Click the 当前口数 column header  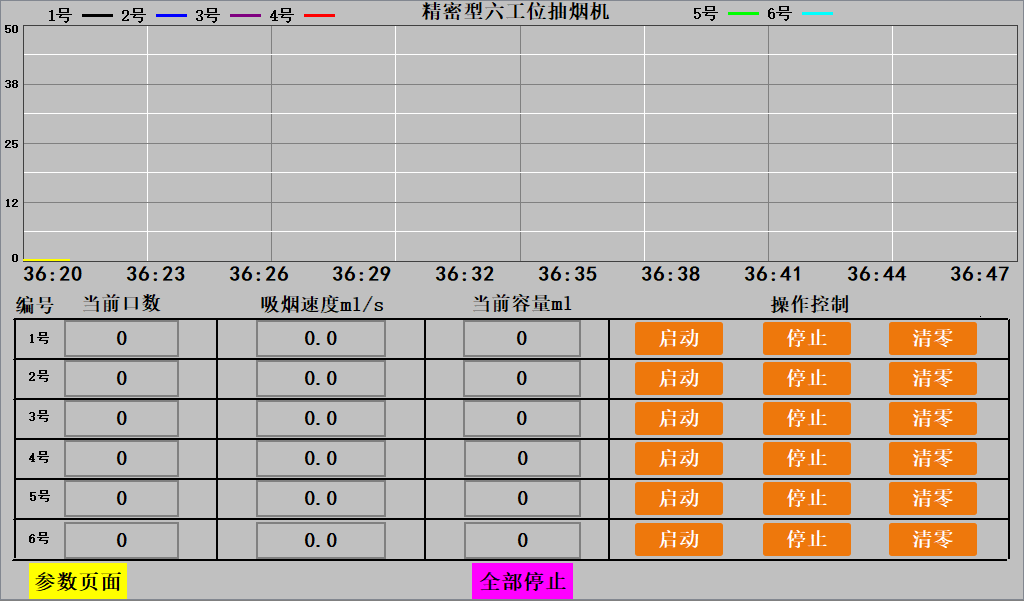(121, 303)
